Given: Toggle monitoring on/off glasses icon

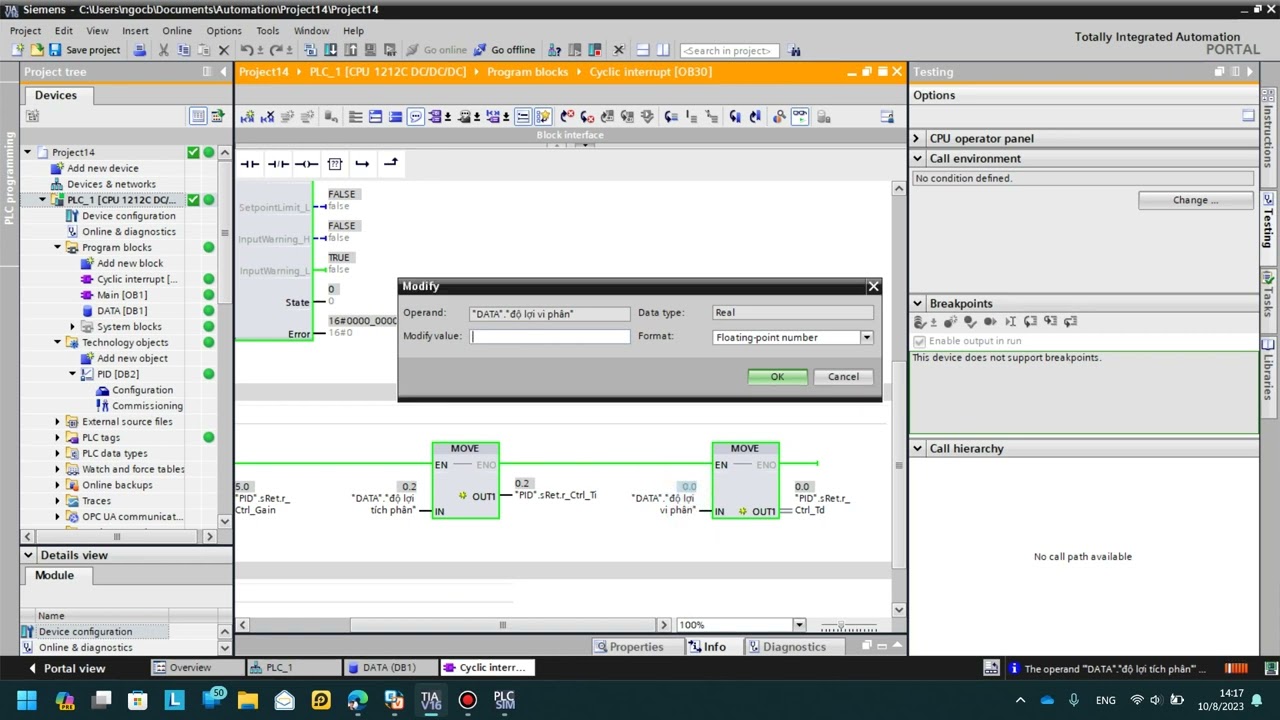Looking at the screenshot, I should point(799,117).
